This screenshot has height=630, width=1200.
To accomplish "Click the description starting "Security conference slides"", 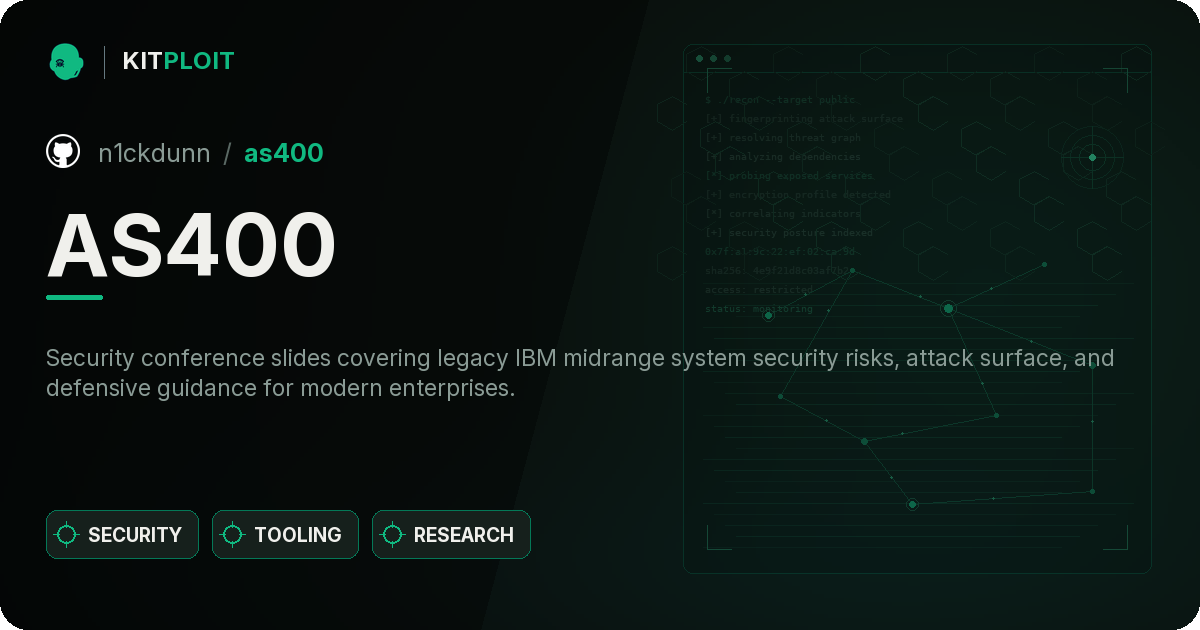I will [580, 373].
